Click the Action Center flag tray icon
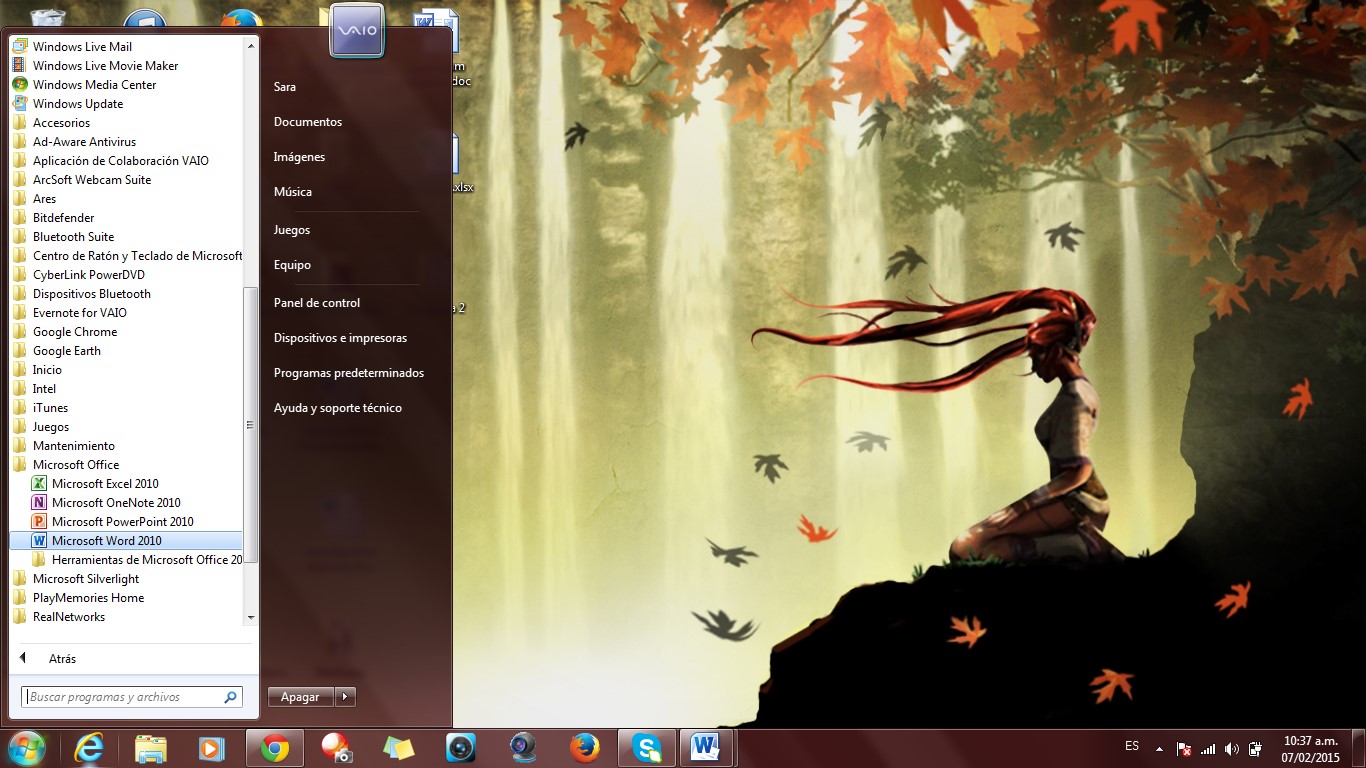This screenshot has height=768, width=1366. point(1184,748)
